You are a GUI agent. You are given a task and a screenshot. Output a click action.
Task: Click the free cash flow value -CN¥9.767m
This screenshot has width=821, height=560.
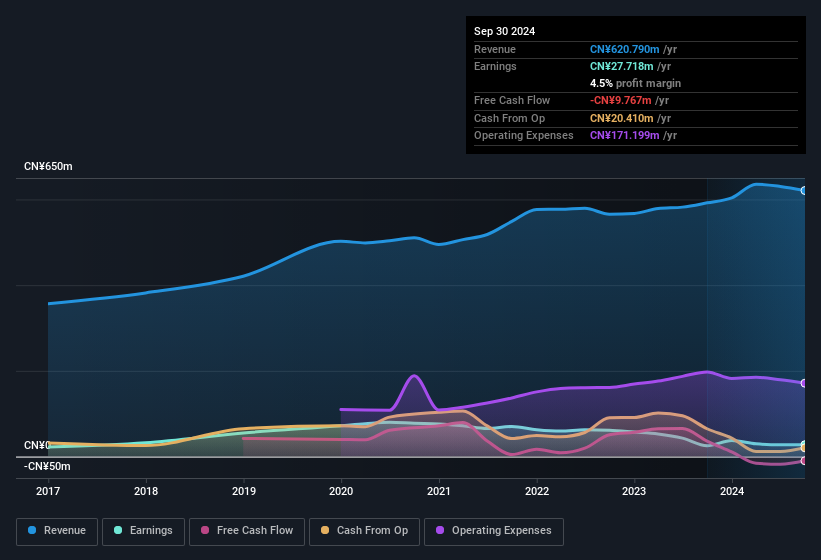(x=620, y=100)
